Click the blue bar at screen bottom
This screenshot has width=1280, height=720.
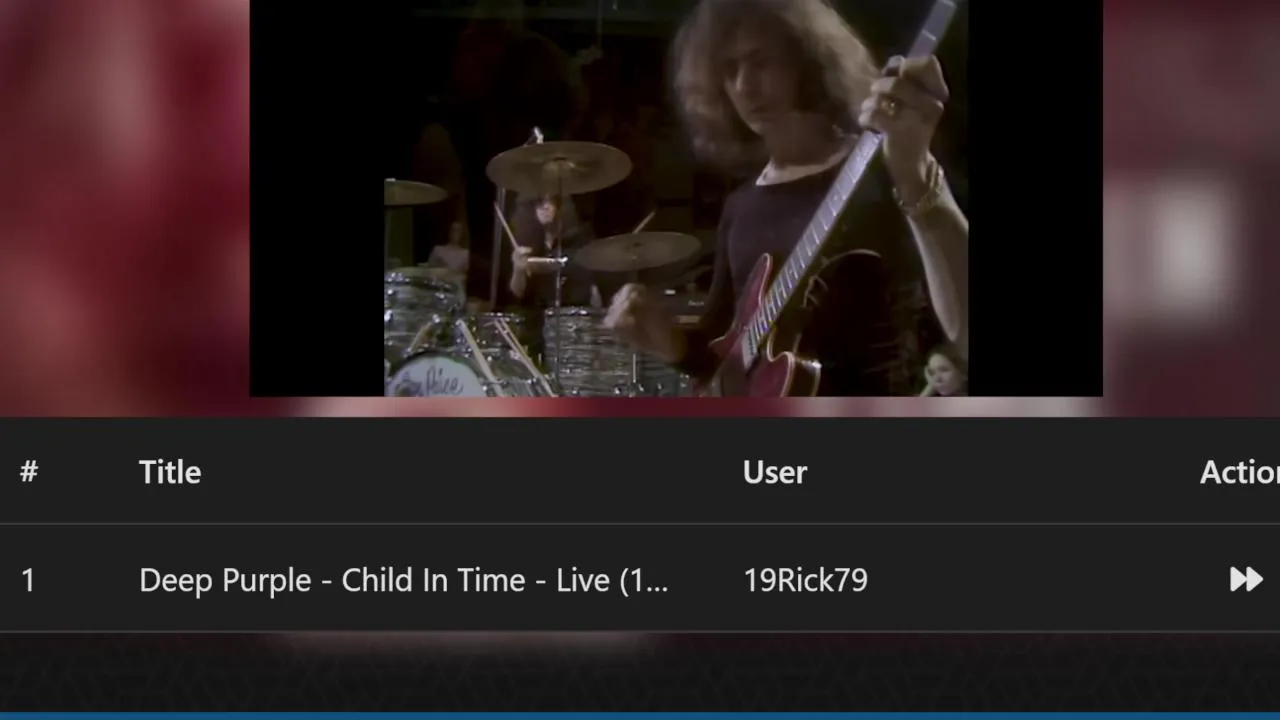(640, 716)
